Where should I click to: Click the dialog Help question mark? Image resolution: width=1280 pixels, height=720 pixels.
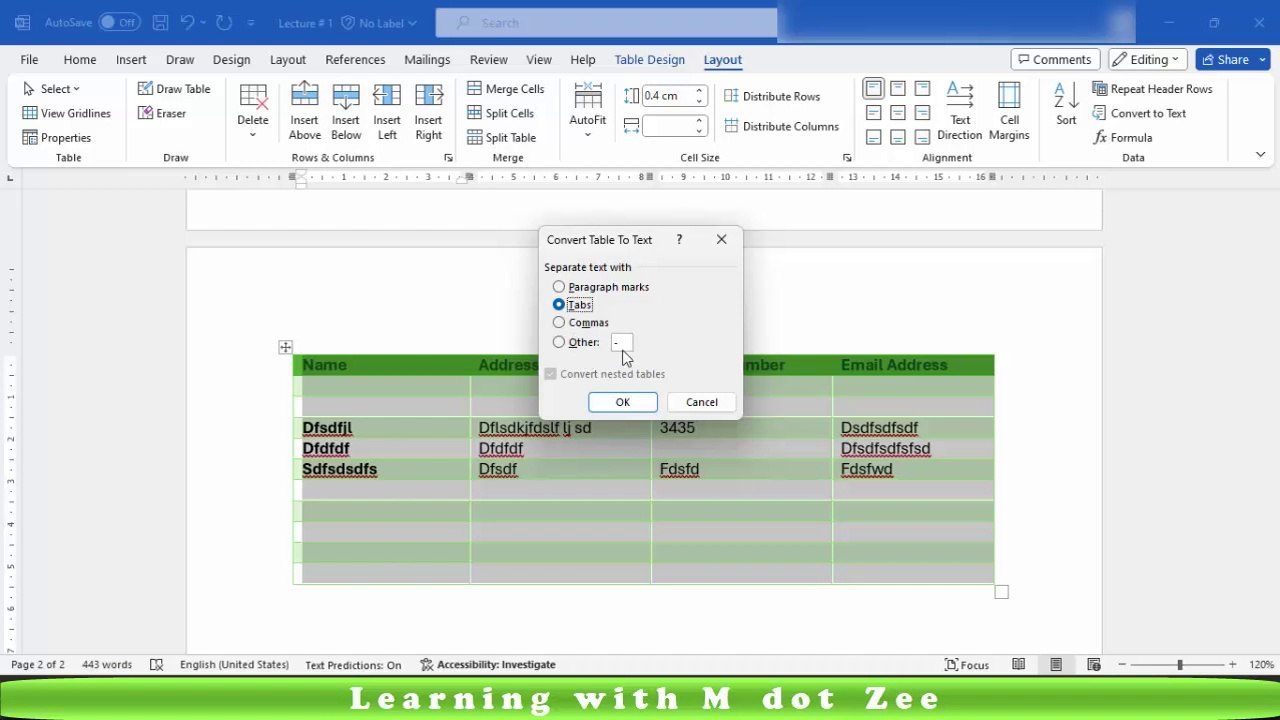coord(679,239)
